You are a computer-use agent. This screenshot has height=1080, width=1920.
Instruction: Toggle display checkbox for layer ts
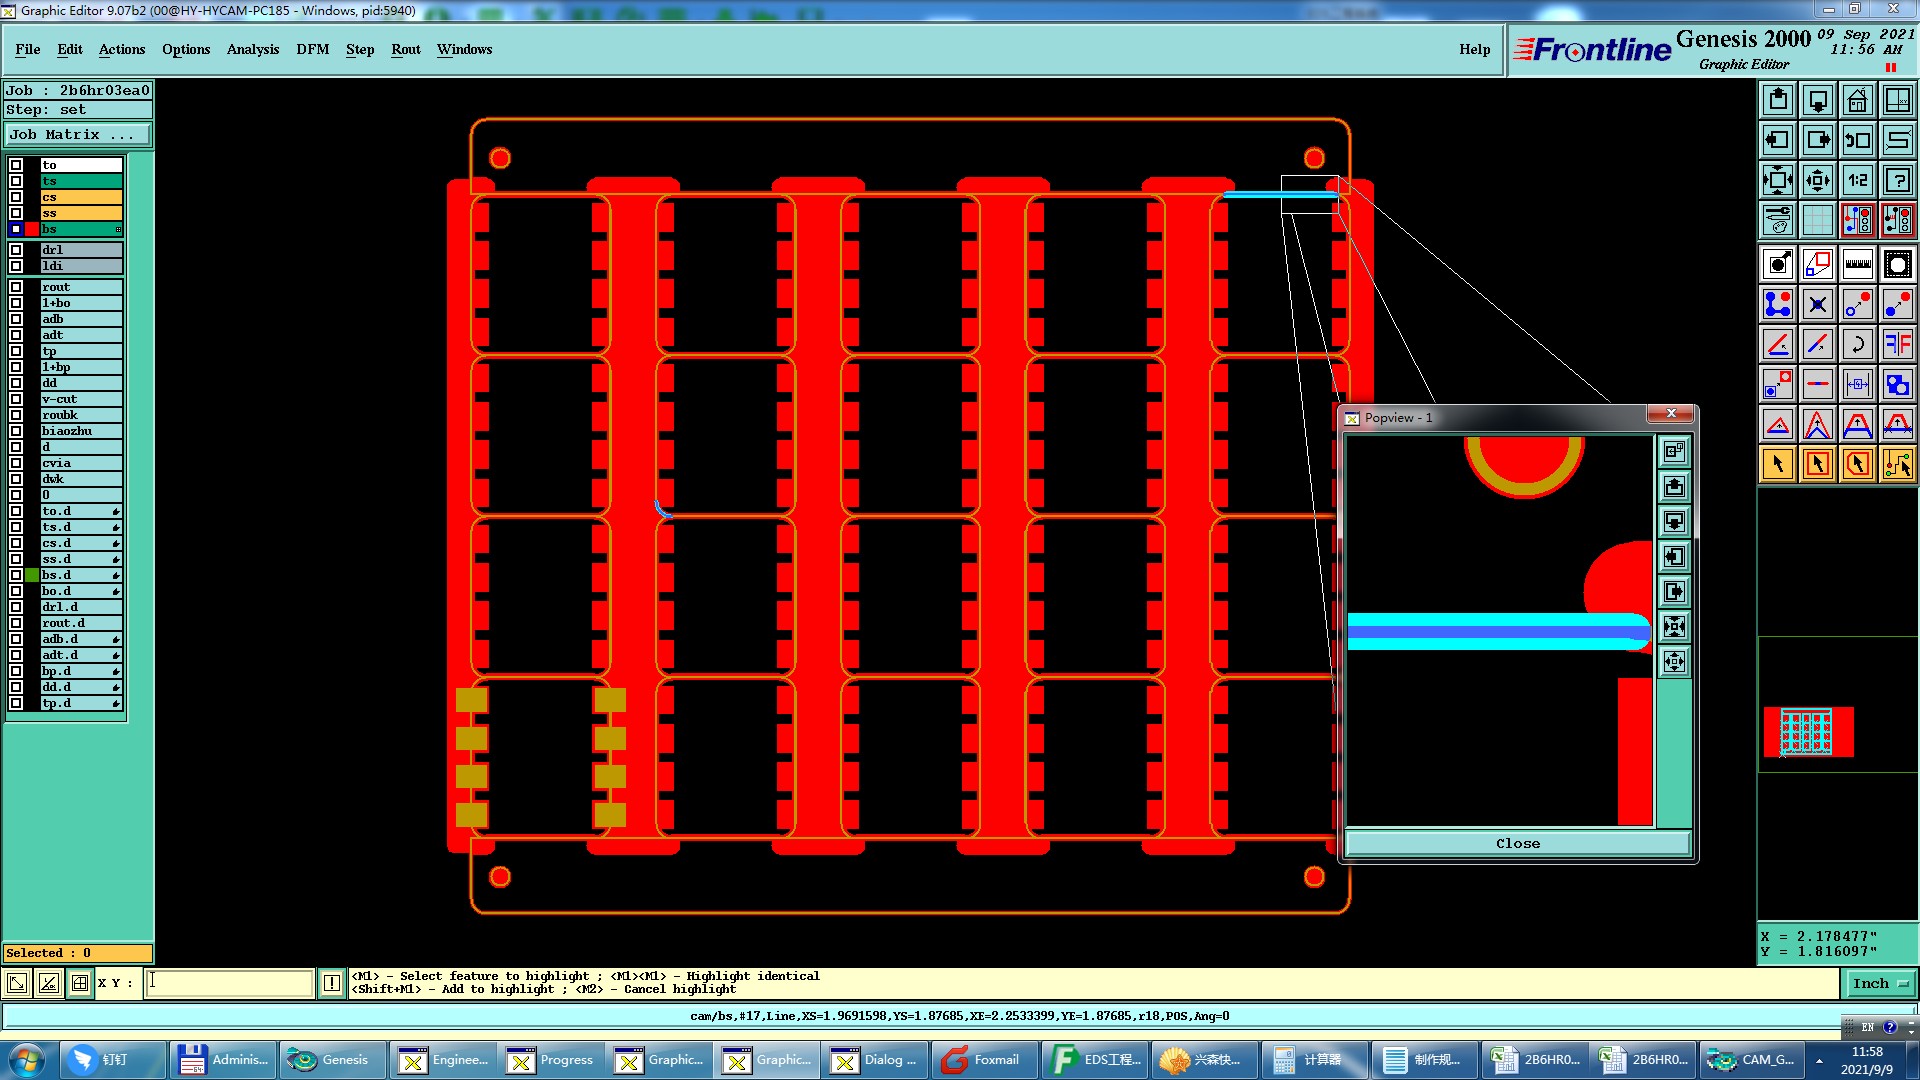pyautogui.click(x=16, y=181)
